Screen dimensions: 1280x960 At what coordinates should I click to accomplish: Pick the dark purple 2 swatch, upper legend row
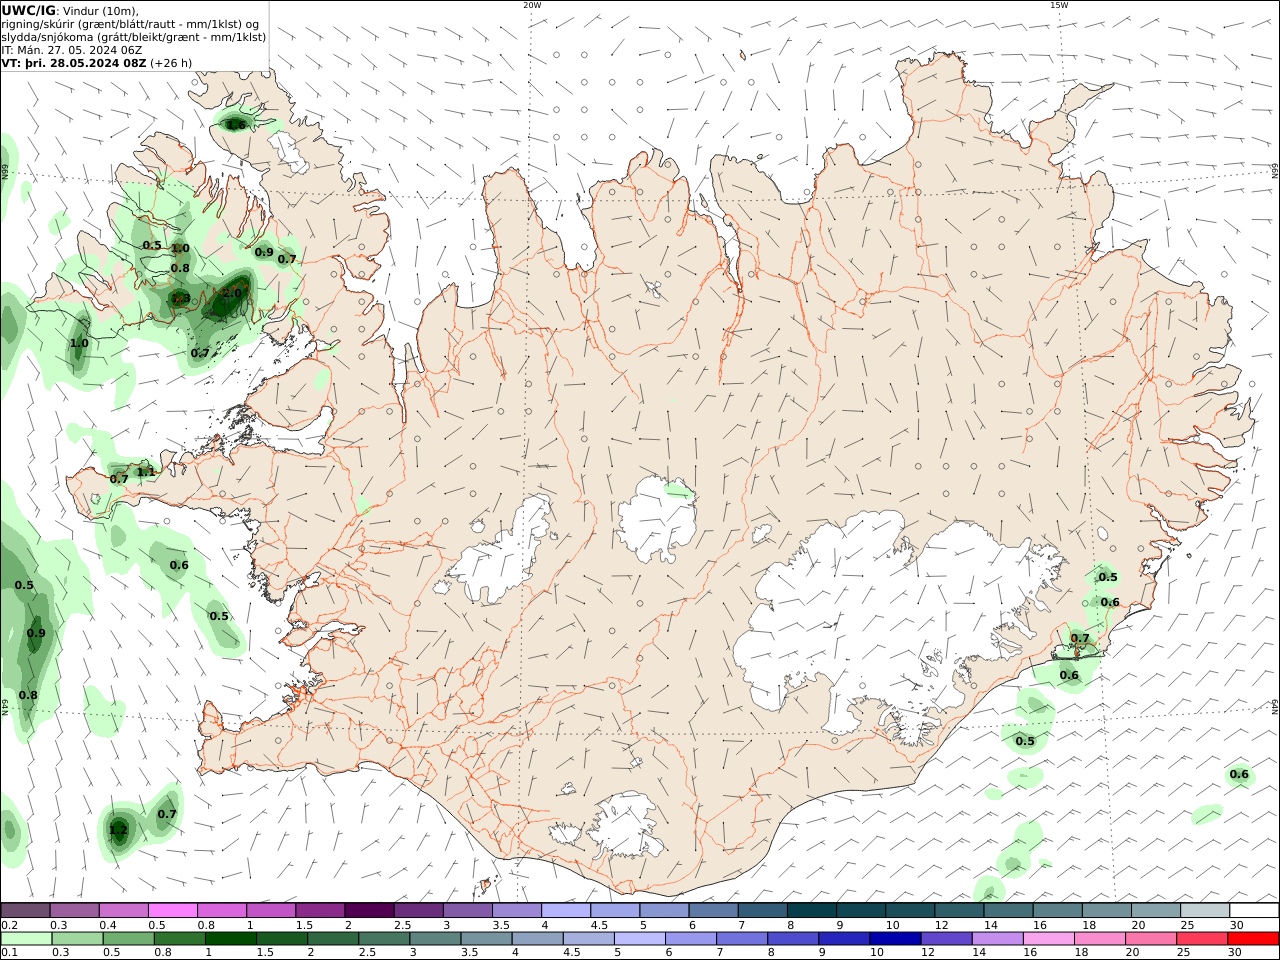[369, 910]
